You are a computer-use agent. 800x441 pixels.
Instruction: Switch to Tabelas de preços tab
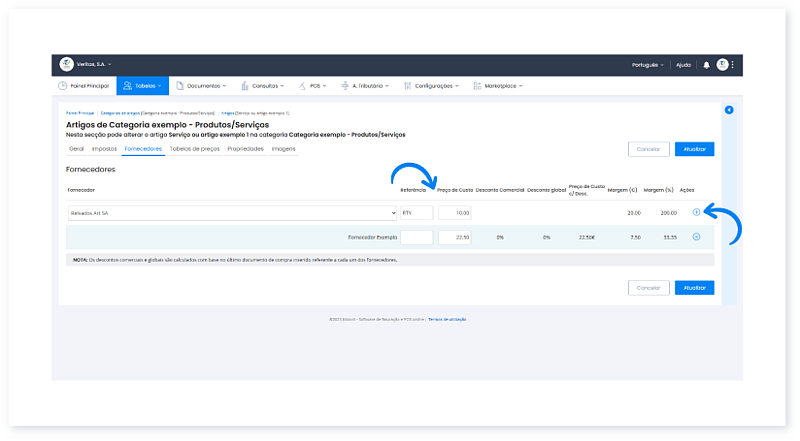tap(195, 148)
